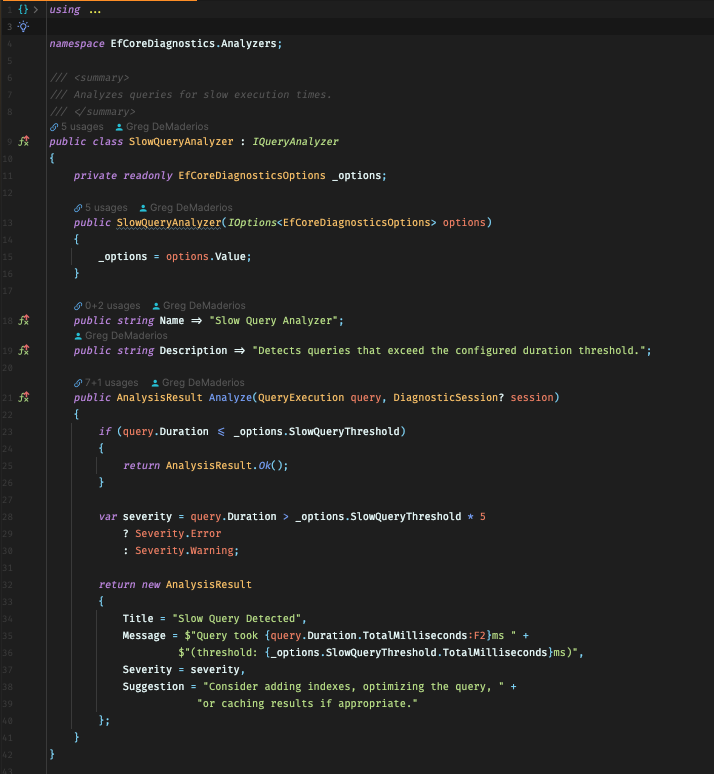Click the Greg DeMaderios author lens beside 0+2 usages
This screenshot has width=714, height=774.
click(x=199, y=306)
